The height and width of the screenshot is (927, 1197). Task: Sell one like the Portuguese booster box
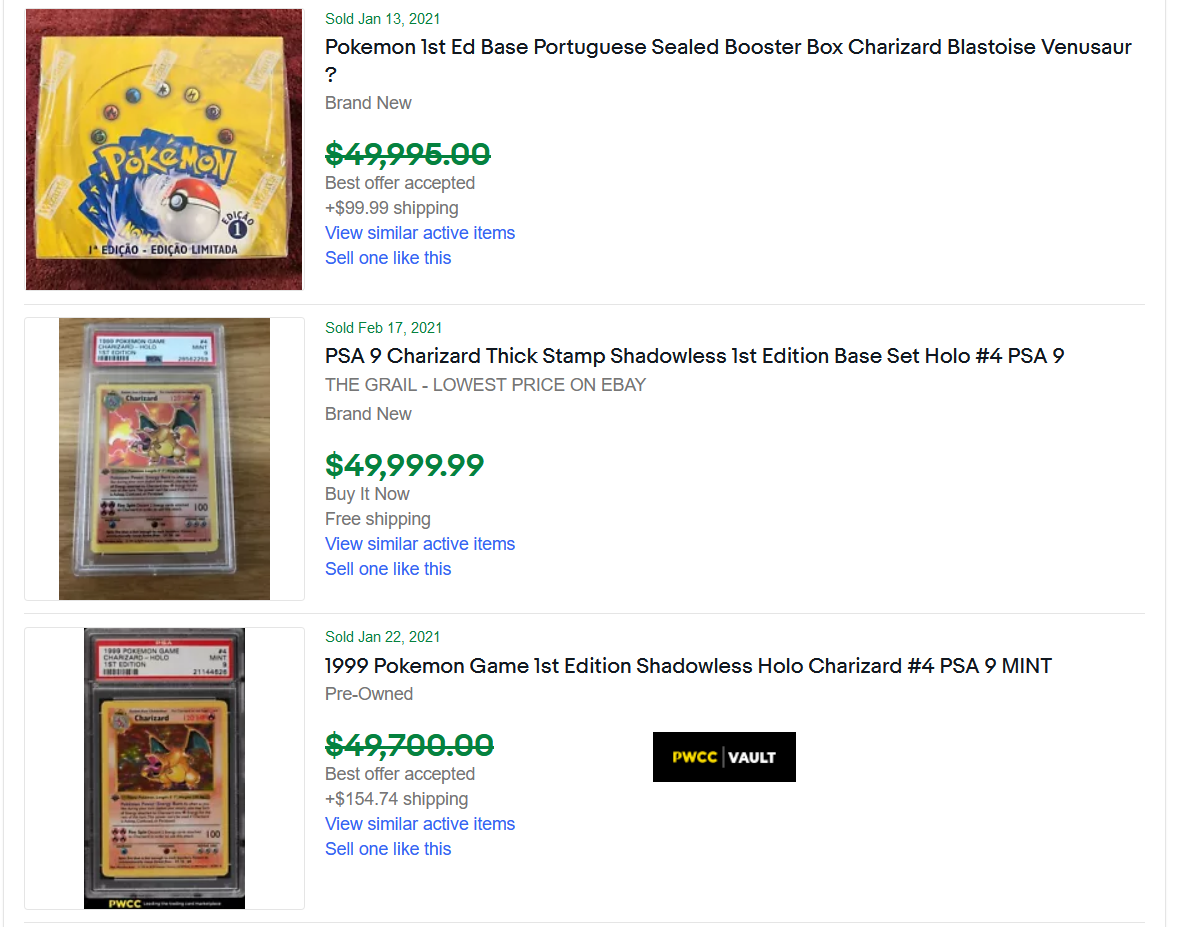388,258
